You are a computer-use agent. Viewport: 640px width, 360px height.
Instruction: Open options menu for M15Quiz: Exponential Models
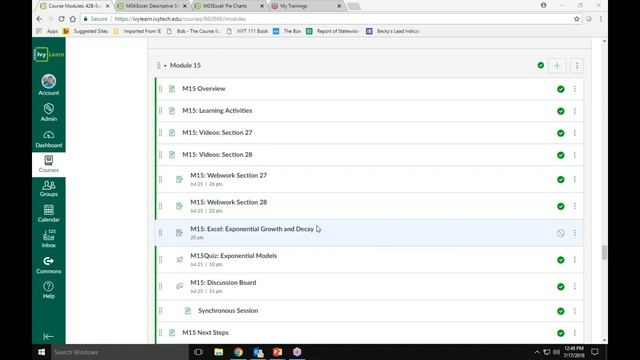(575, 260)
